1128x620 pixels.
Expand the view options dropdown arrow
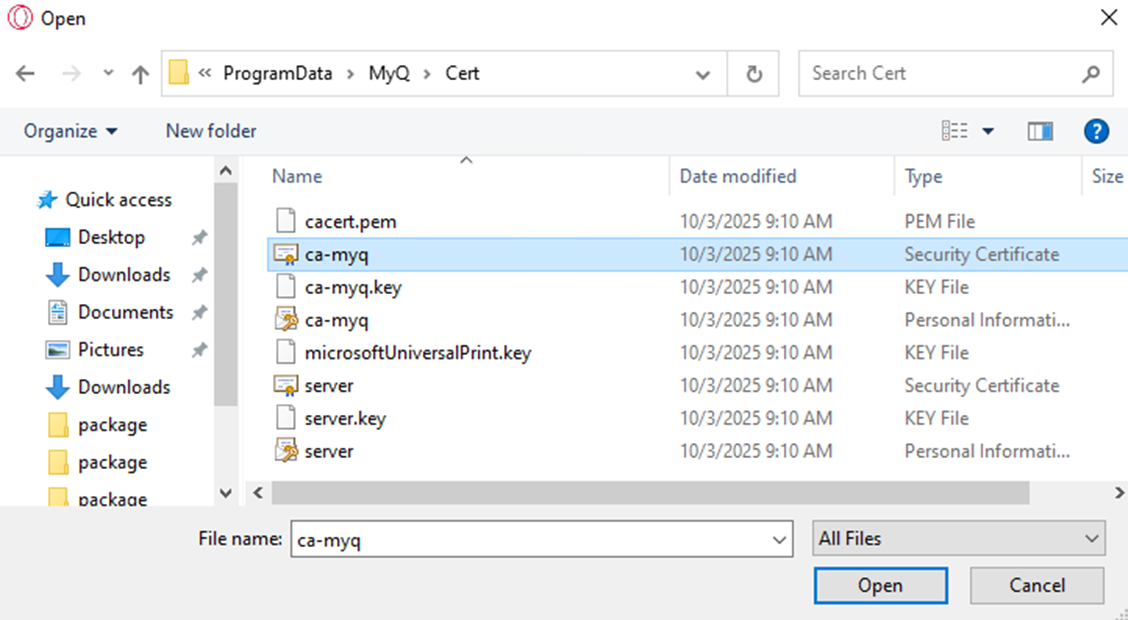pos(988,131)
